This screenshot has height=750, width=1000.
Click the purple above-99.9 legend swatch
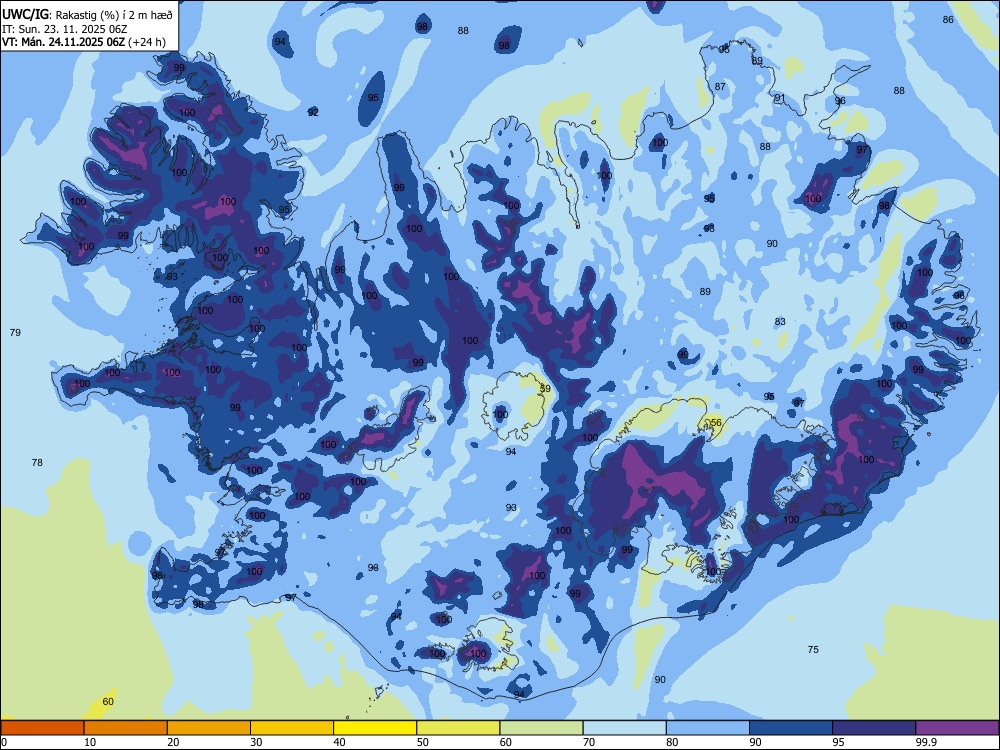point(957,728)
